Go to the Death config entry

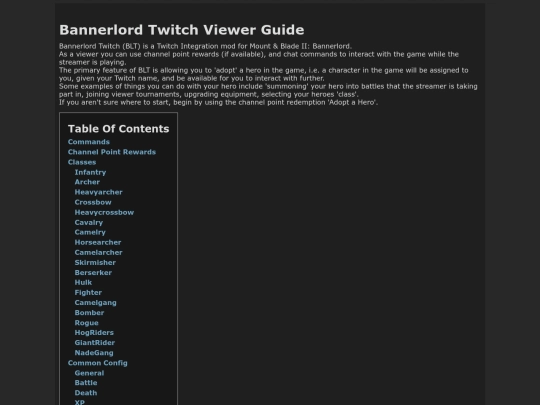86,393
